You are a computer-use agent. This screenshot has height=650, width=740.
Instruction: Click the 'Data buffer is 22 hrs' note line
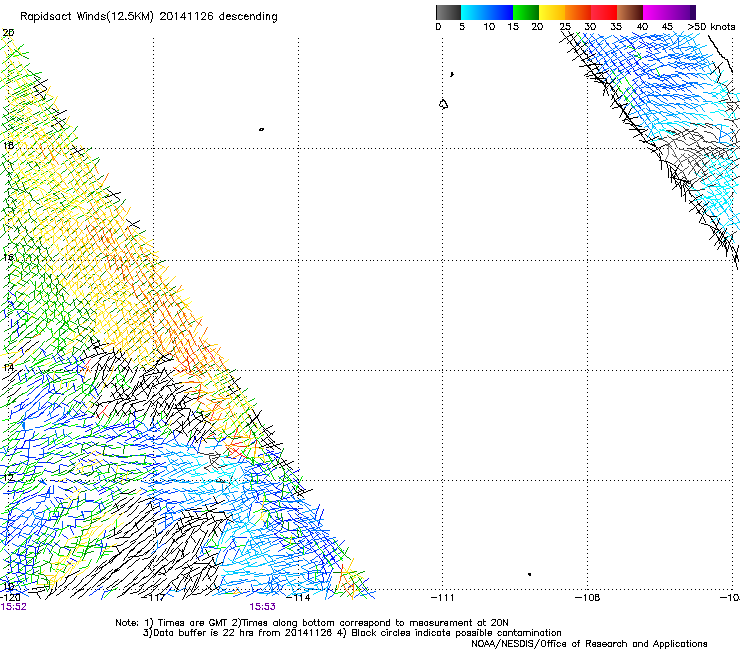[352, 633]
